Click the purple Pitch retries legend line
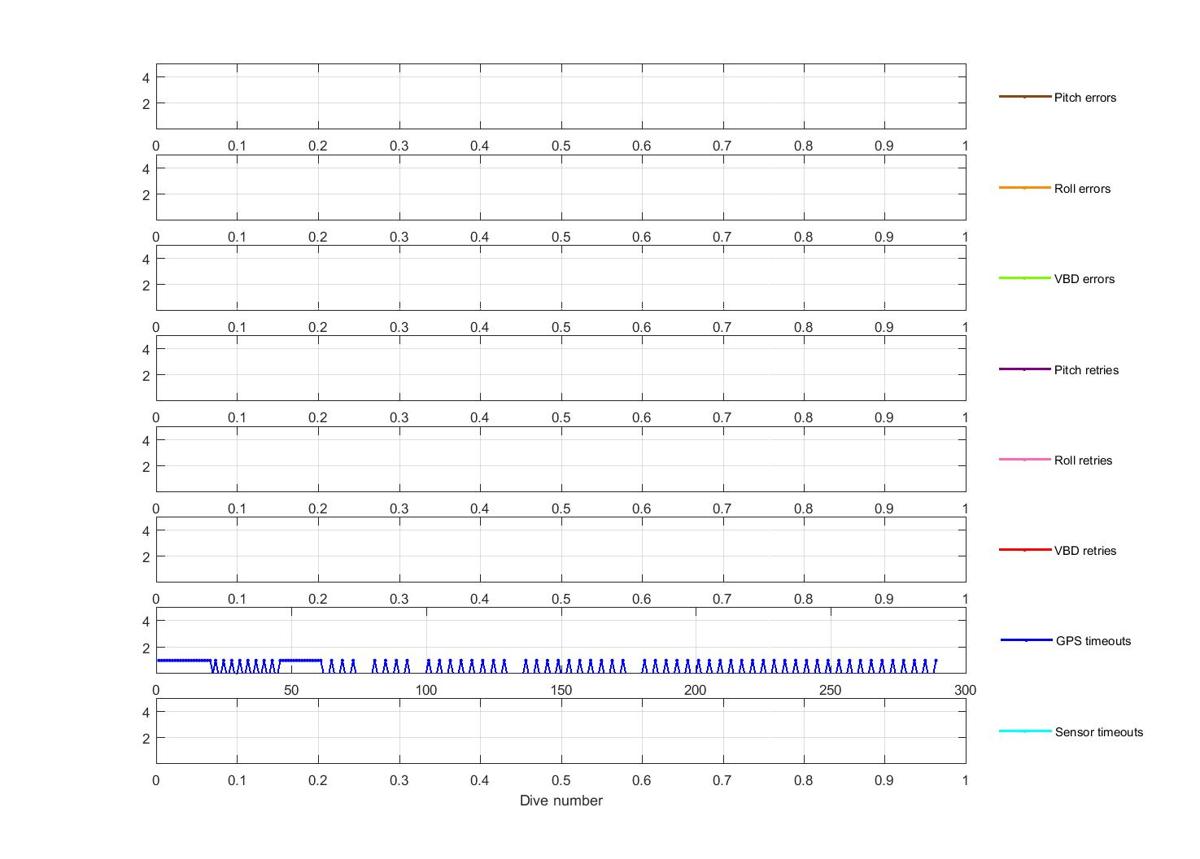Viewport: 1200px width, 859px height. [1025, 369]
